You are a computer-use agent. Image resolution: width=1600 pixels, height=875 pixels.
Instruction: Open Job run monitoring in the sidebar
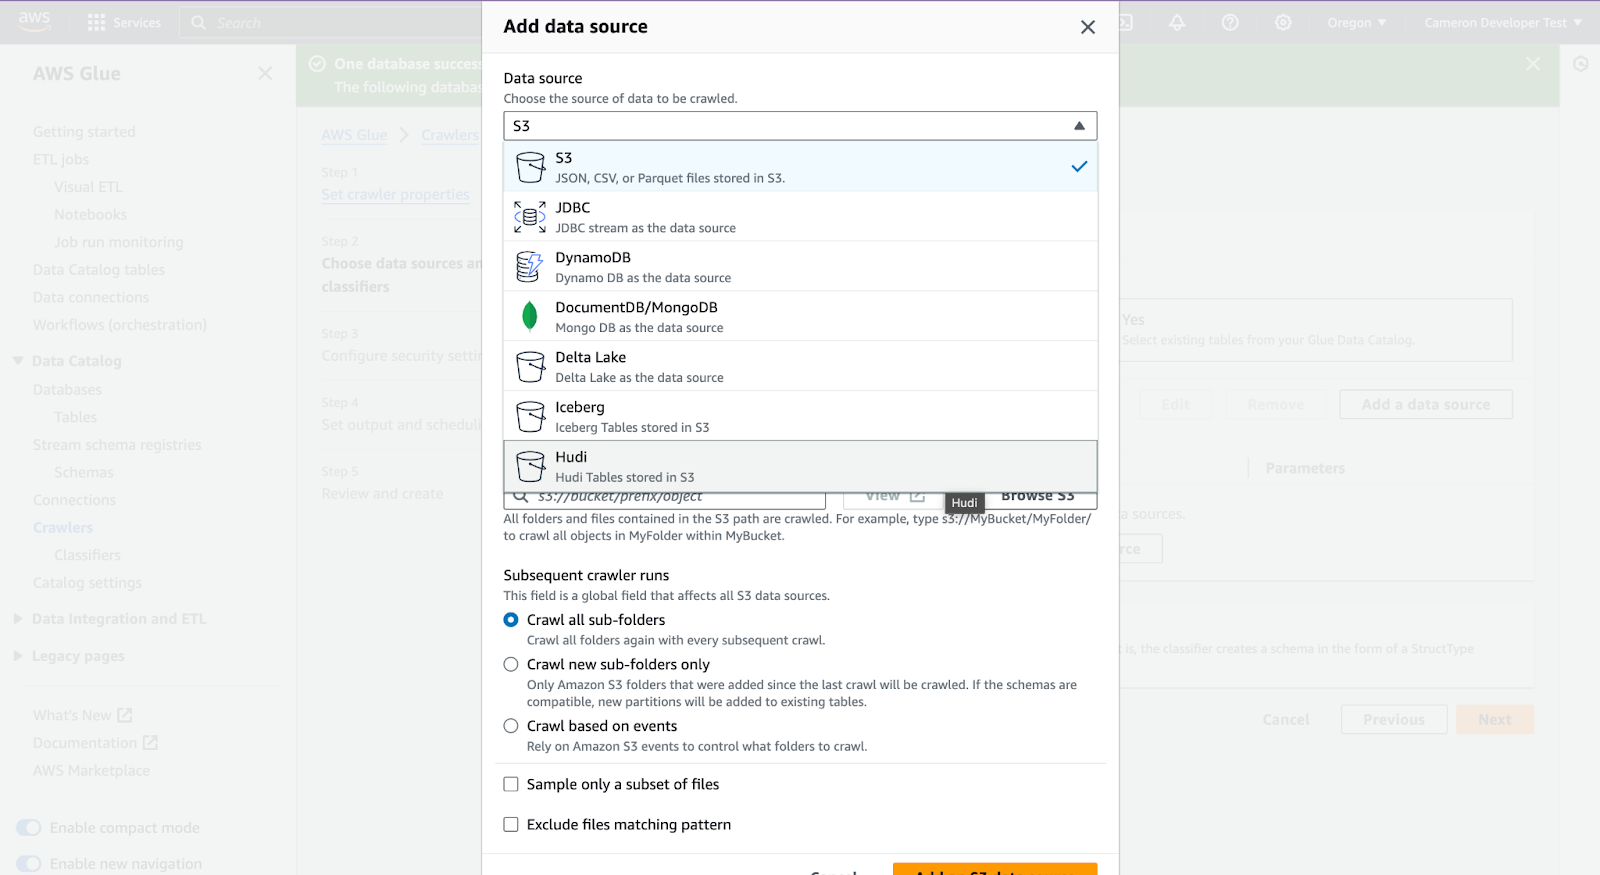tap(119, 242)
